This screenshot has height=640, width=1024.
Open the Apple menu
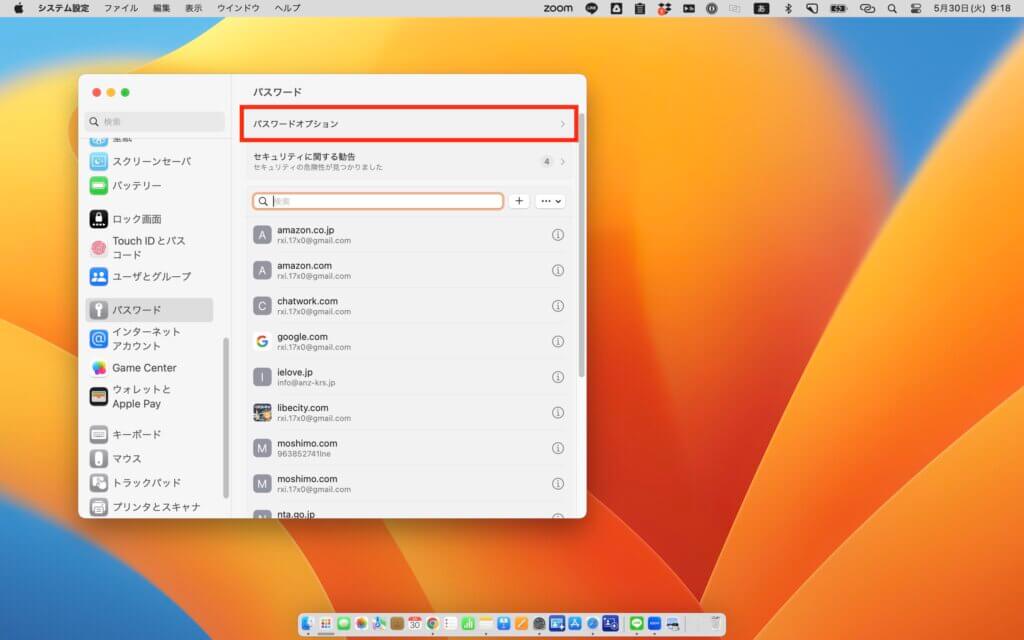[x=18, y=8]
